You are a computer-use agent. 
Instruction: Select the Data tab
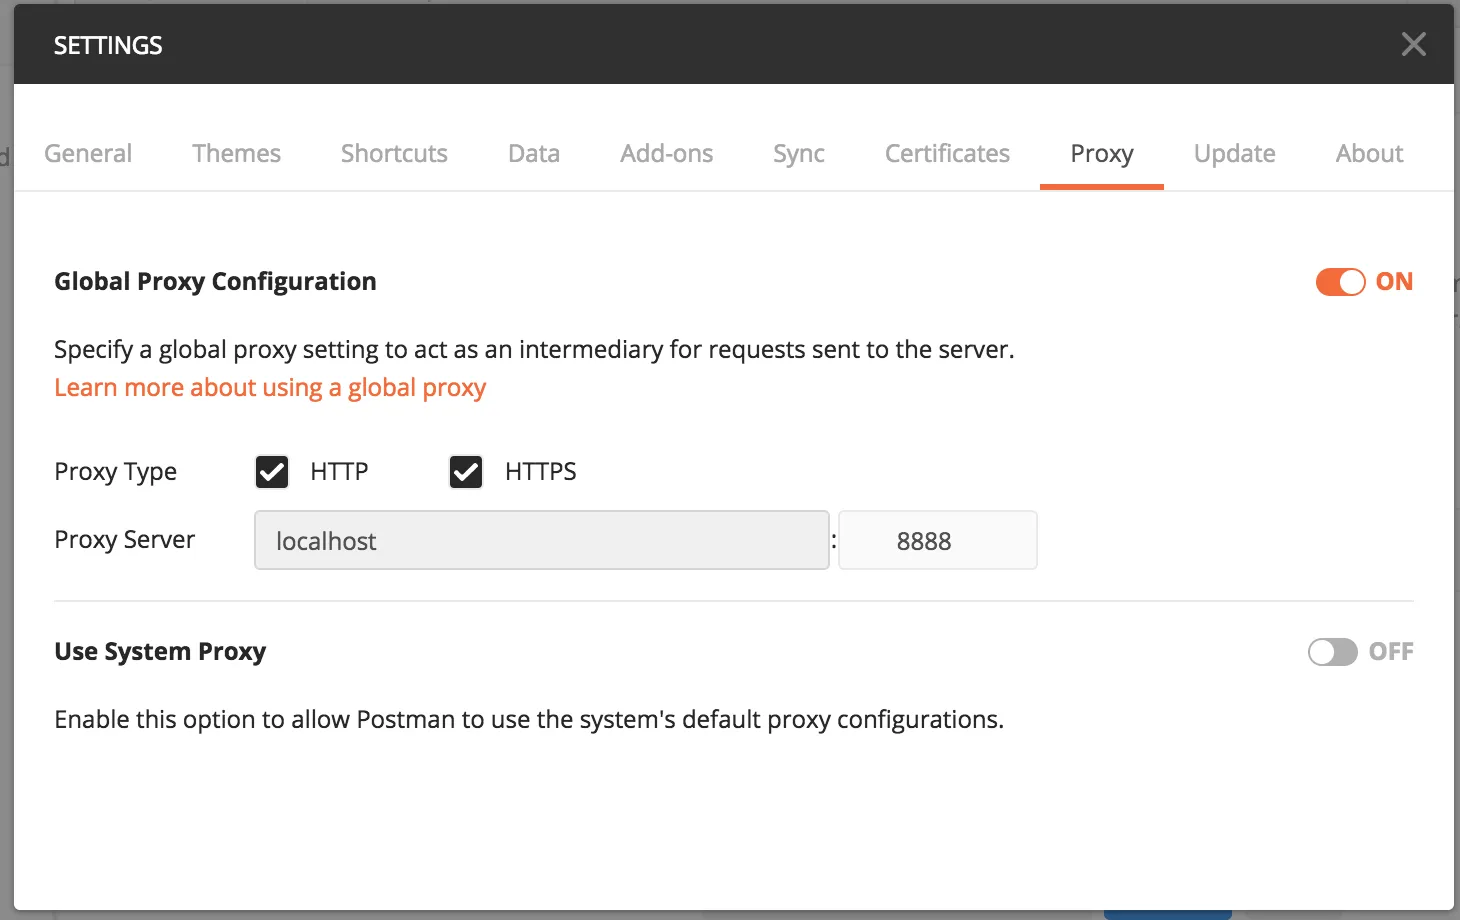[534, 153]
